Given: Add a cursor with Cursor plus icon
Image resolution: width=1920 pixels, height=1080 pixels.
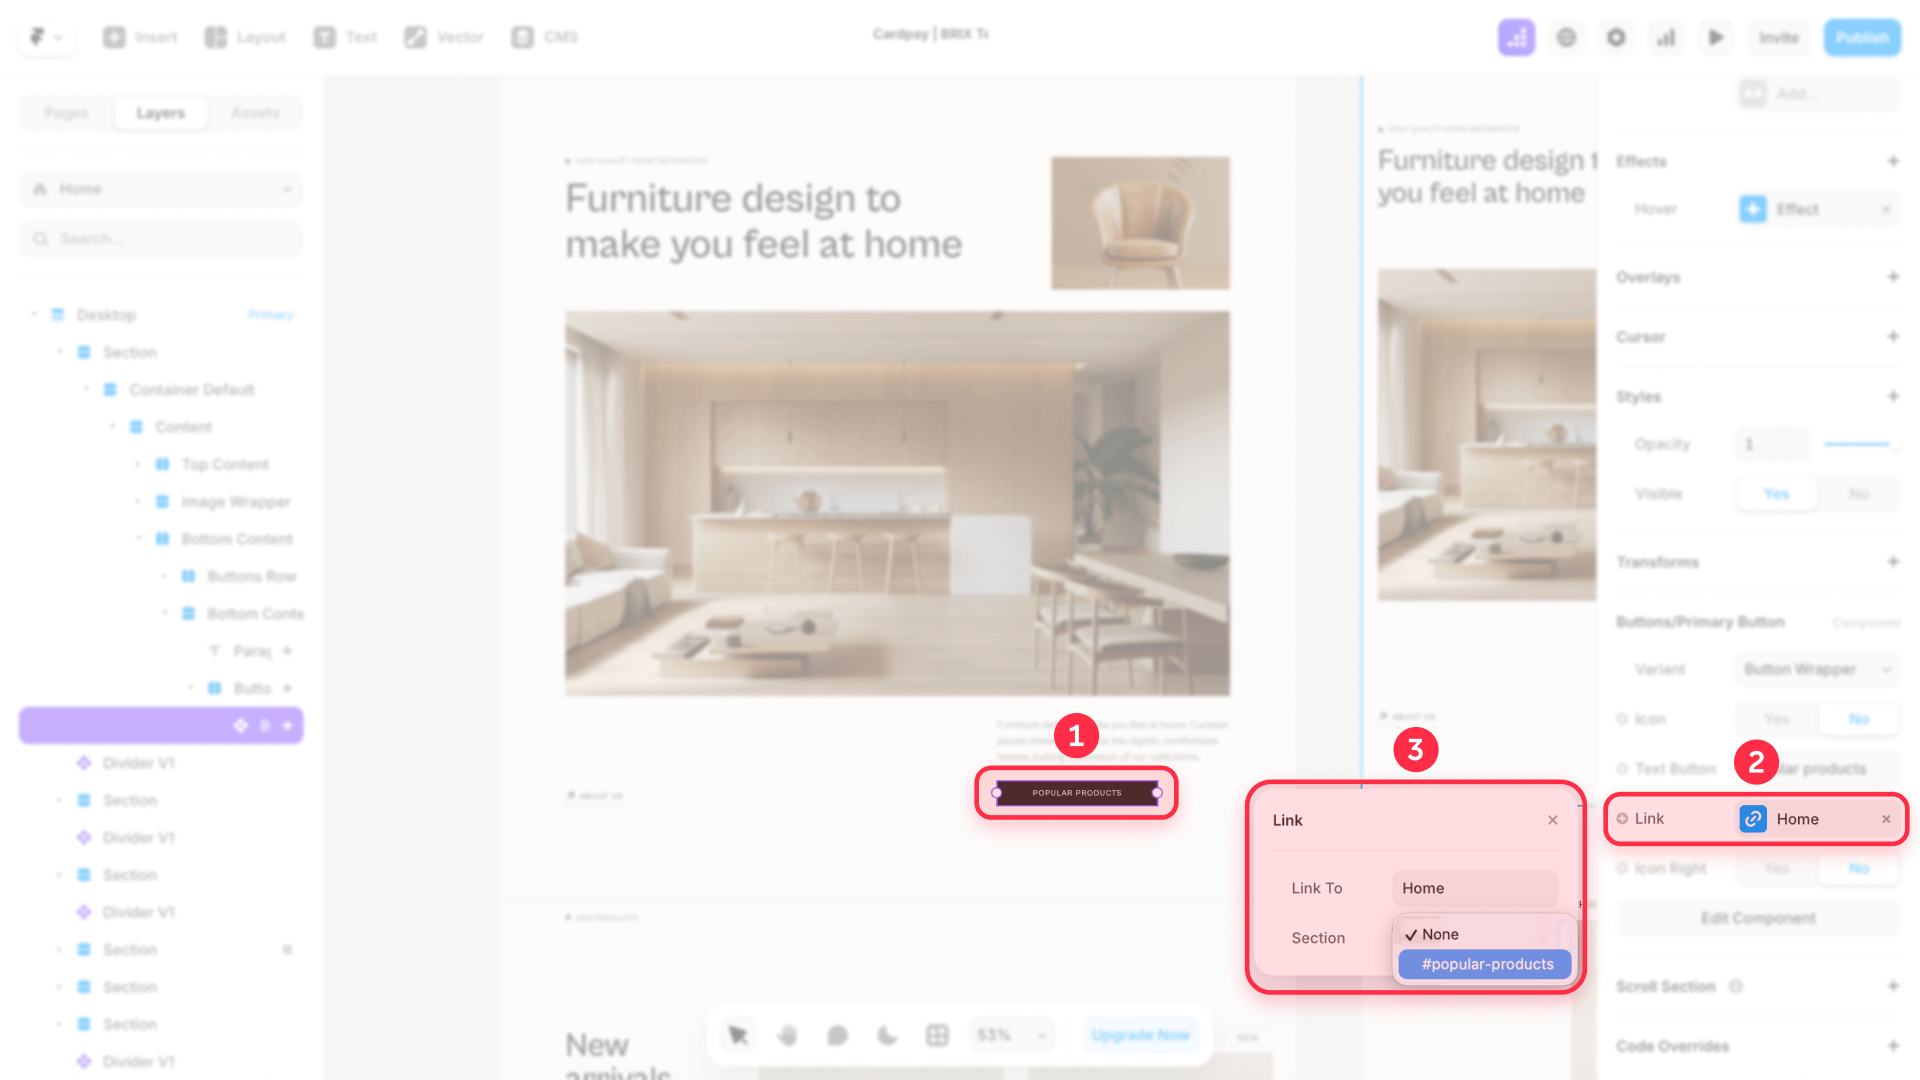Looking at the screenshot, I should (1892, 337).
